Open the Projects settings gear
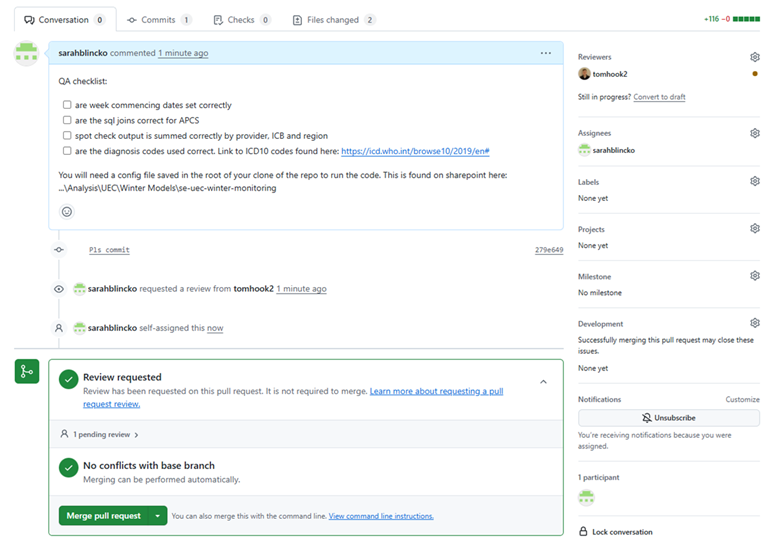 (755, 229)
